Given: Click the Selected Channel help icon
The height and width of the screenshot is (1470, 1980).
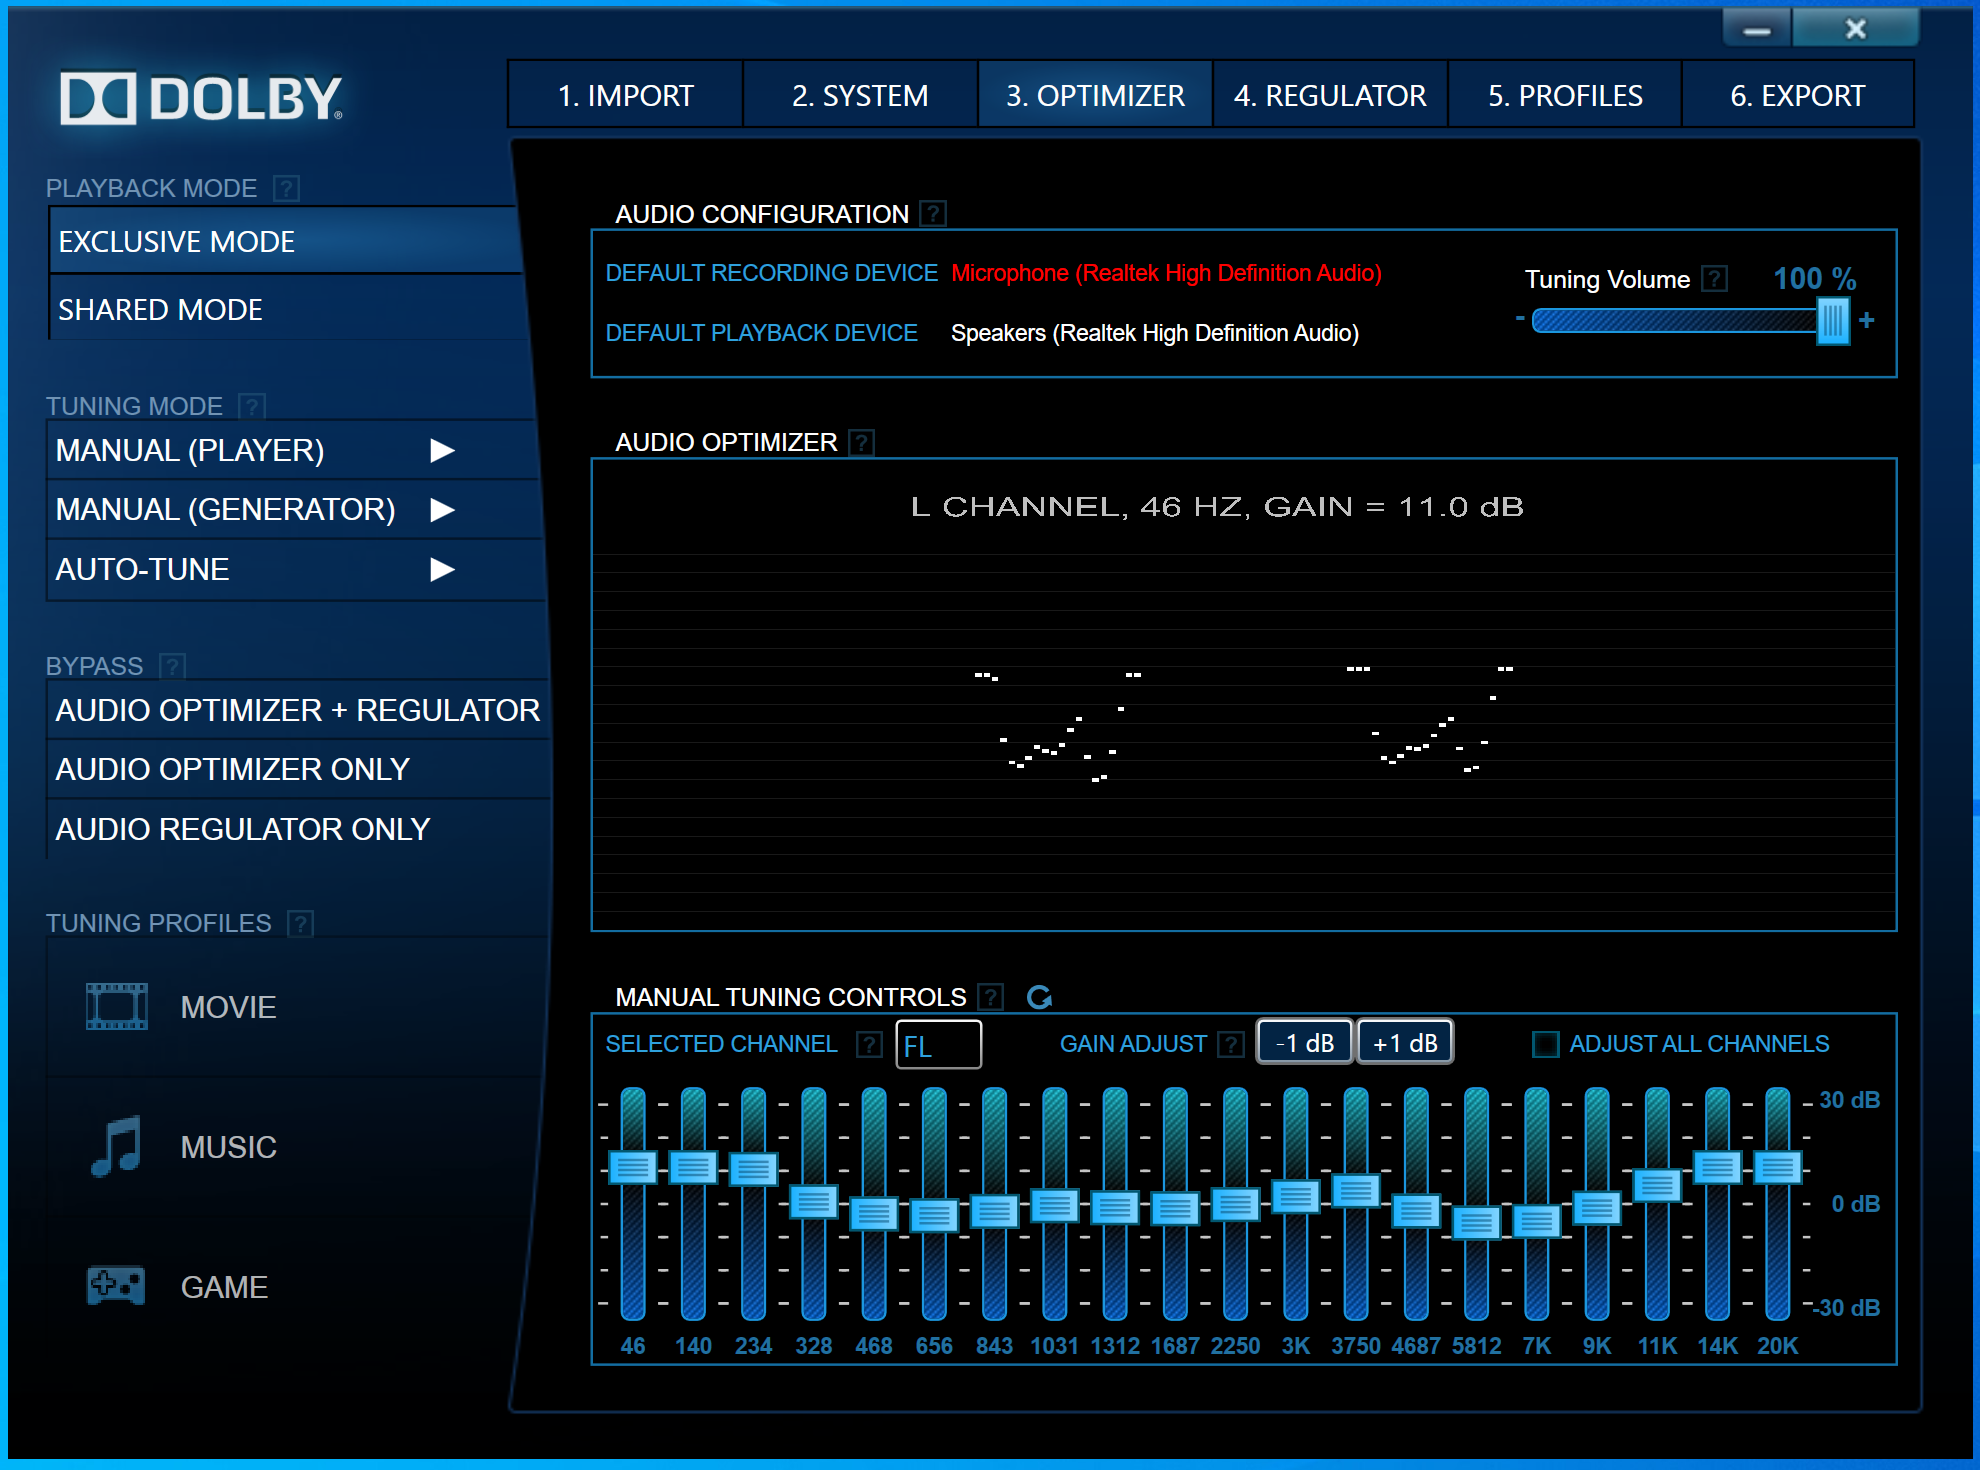Looking at the screenshot, I should click(x=869, y=1044).
